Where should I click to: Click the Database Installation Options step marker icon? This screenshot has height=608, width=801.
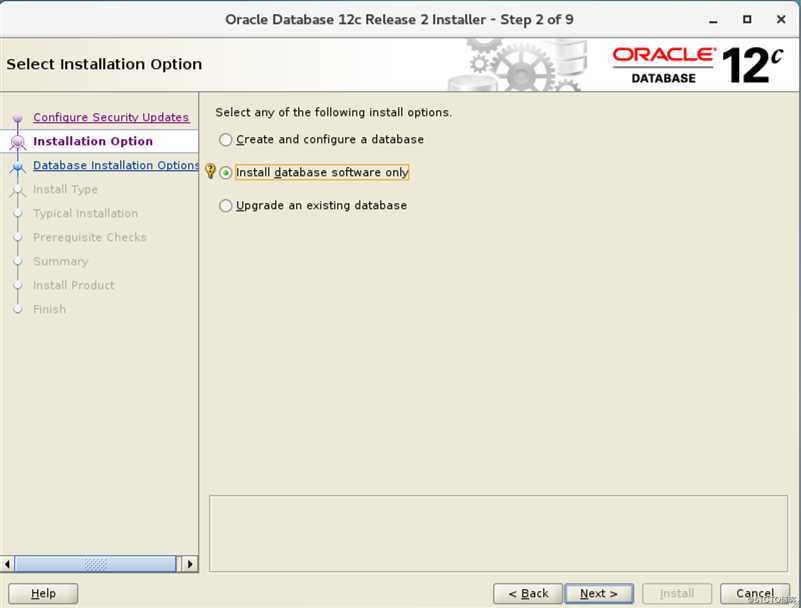pyautogui.click(x=18, y=167)
